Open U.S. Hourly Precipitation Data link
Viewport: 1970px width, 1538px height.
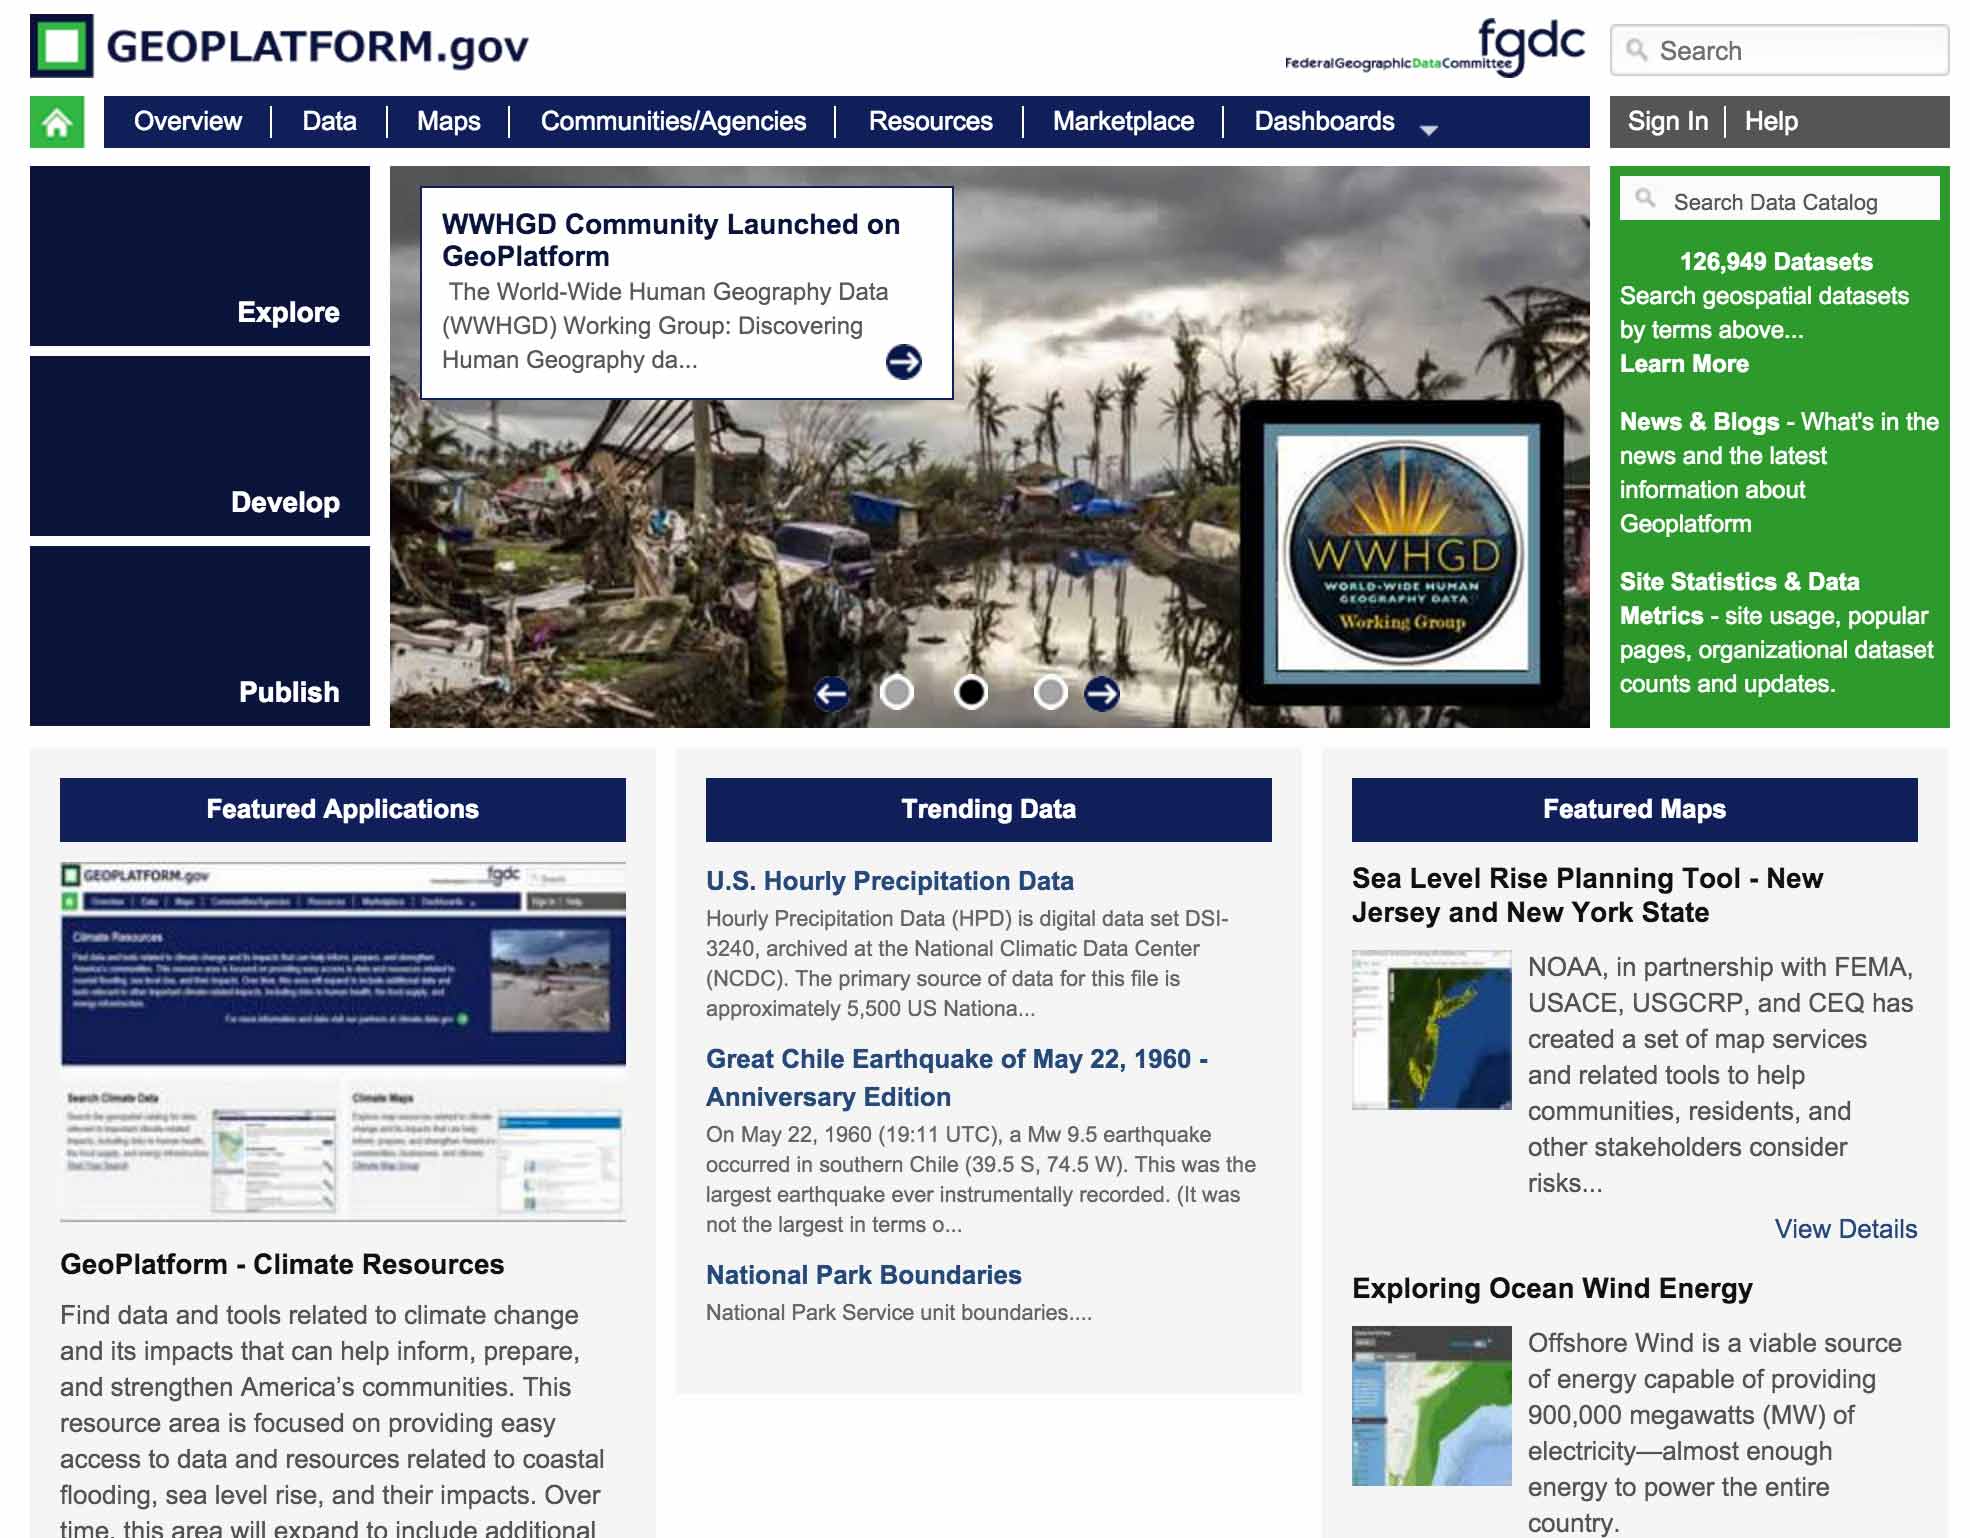click(x=890, y=881)
